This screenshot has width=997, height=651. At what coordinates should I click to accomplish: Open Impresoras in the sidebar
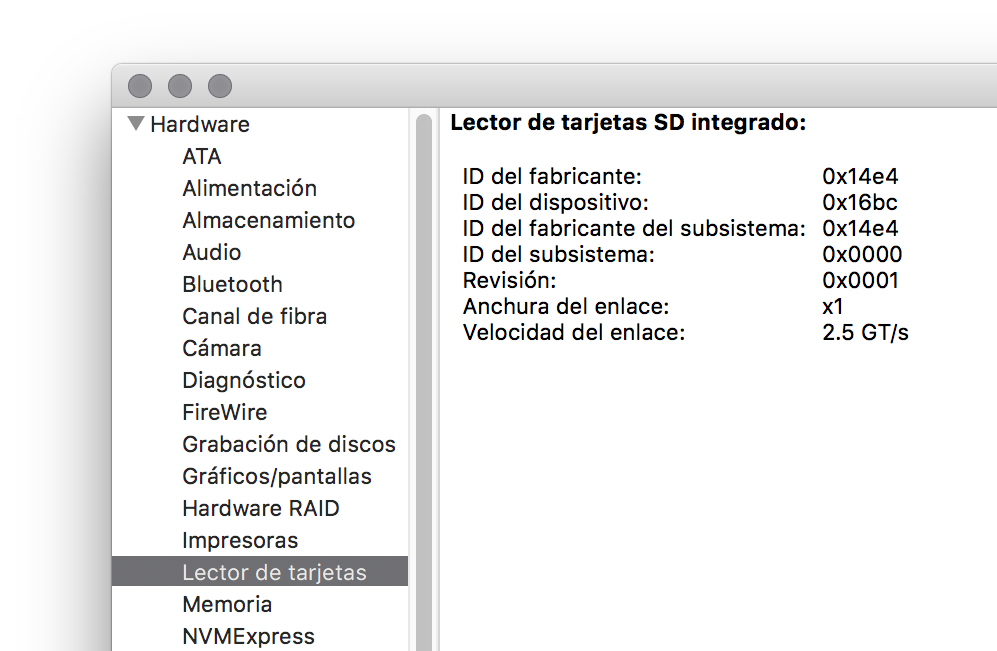[x=240, y=541]
